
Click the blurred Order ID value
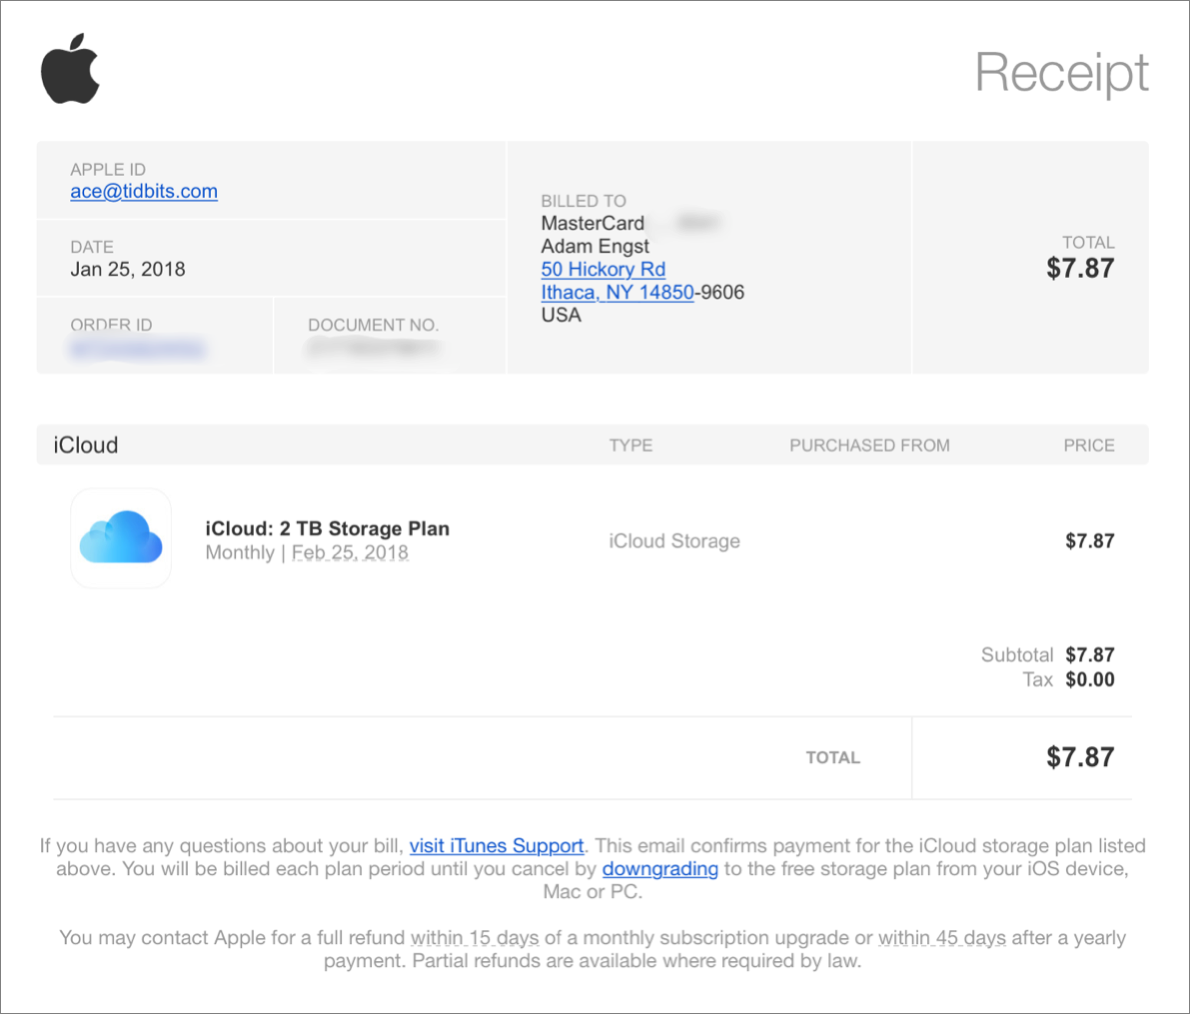click(137, 349)
